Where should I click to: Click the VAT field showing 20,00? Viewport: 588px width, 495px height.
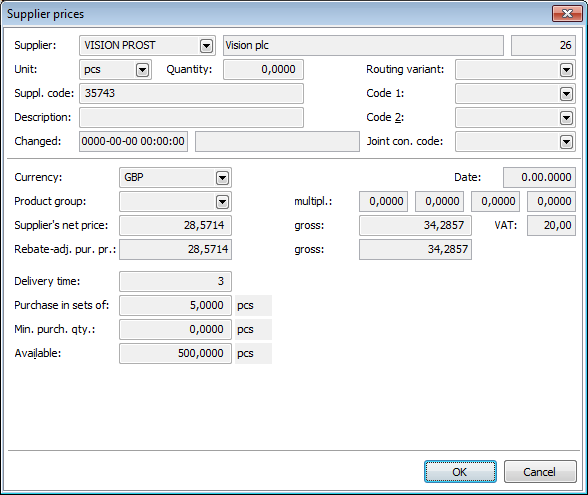click(551, 225)
